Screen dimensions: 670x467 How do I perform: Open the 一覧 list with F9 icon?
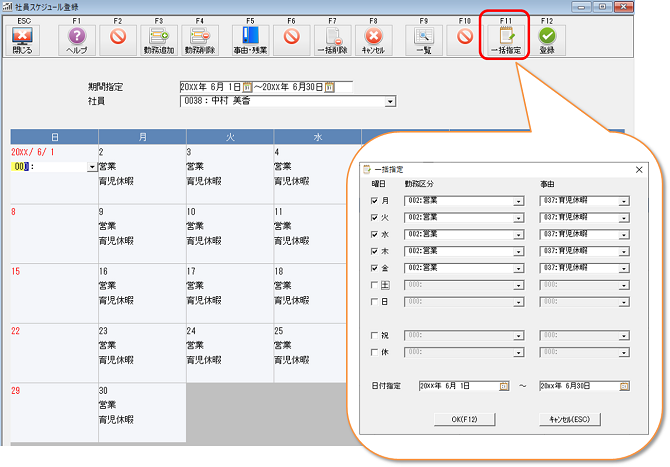424,40
